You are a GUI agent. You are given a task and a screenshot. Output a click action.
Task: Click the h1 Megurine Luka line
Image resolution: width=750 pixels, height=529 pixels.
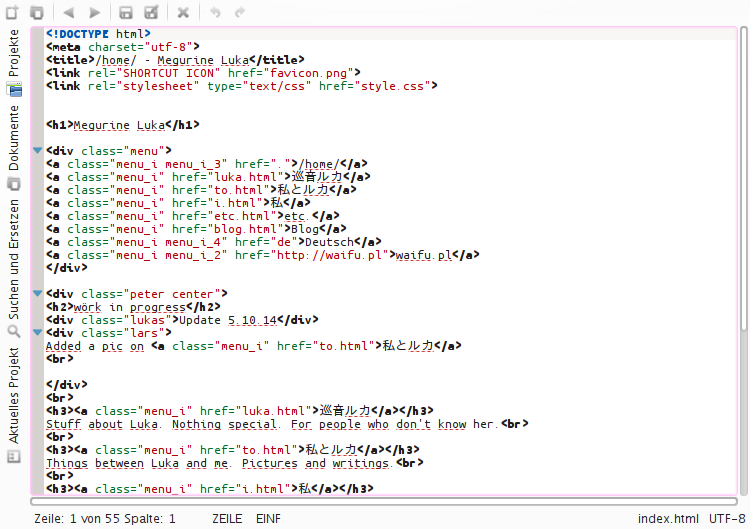point(122,125)
